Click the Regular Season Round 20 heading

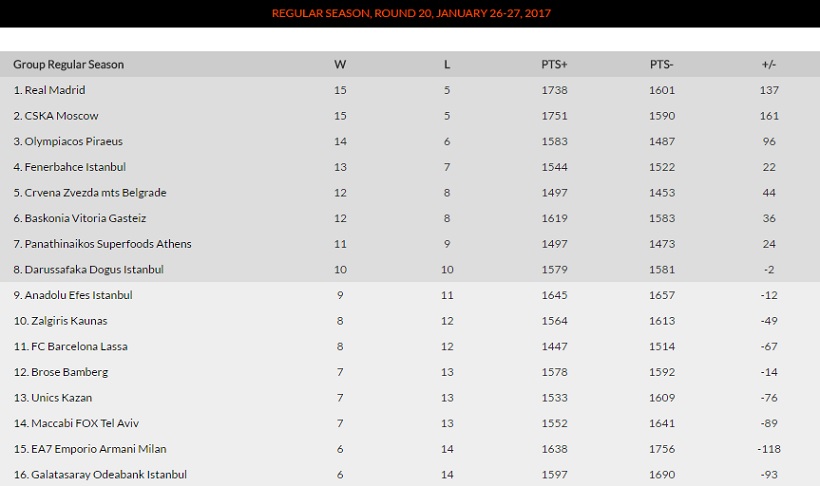click(411, 13)
